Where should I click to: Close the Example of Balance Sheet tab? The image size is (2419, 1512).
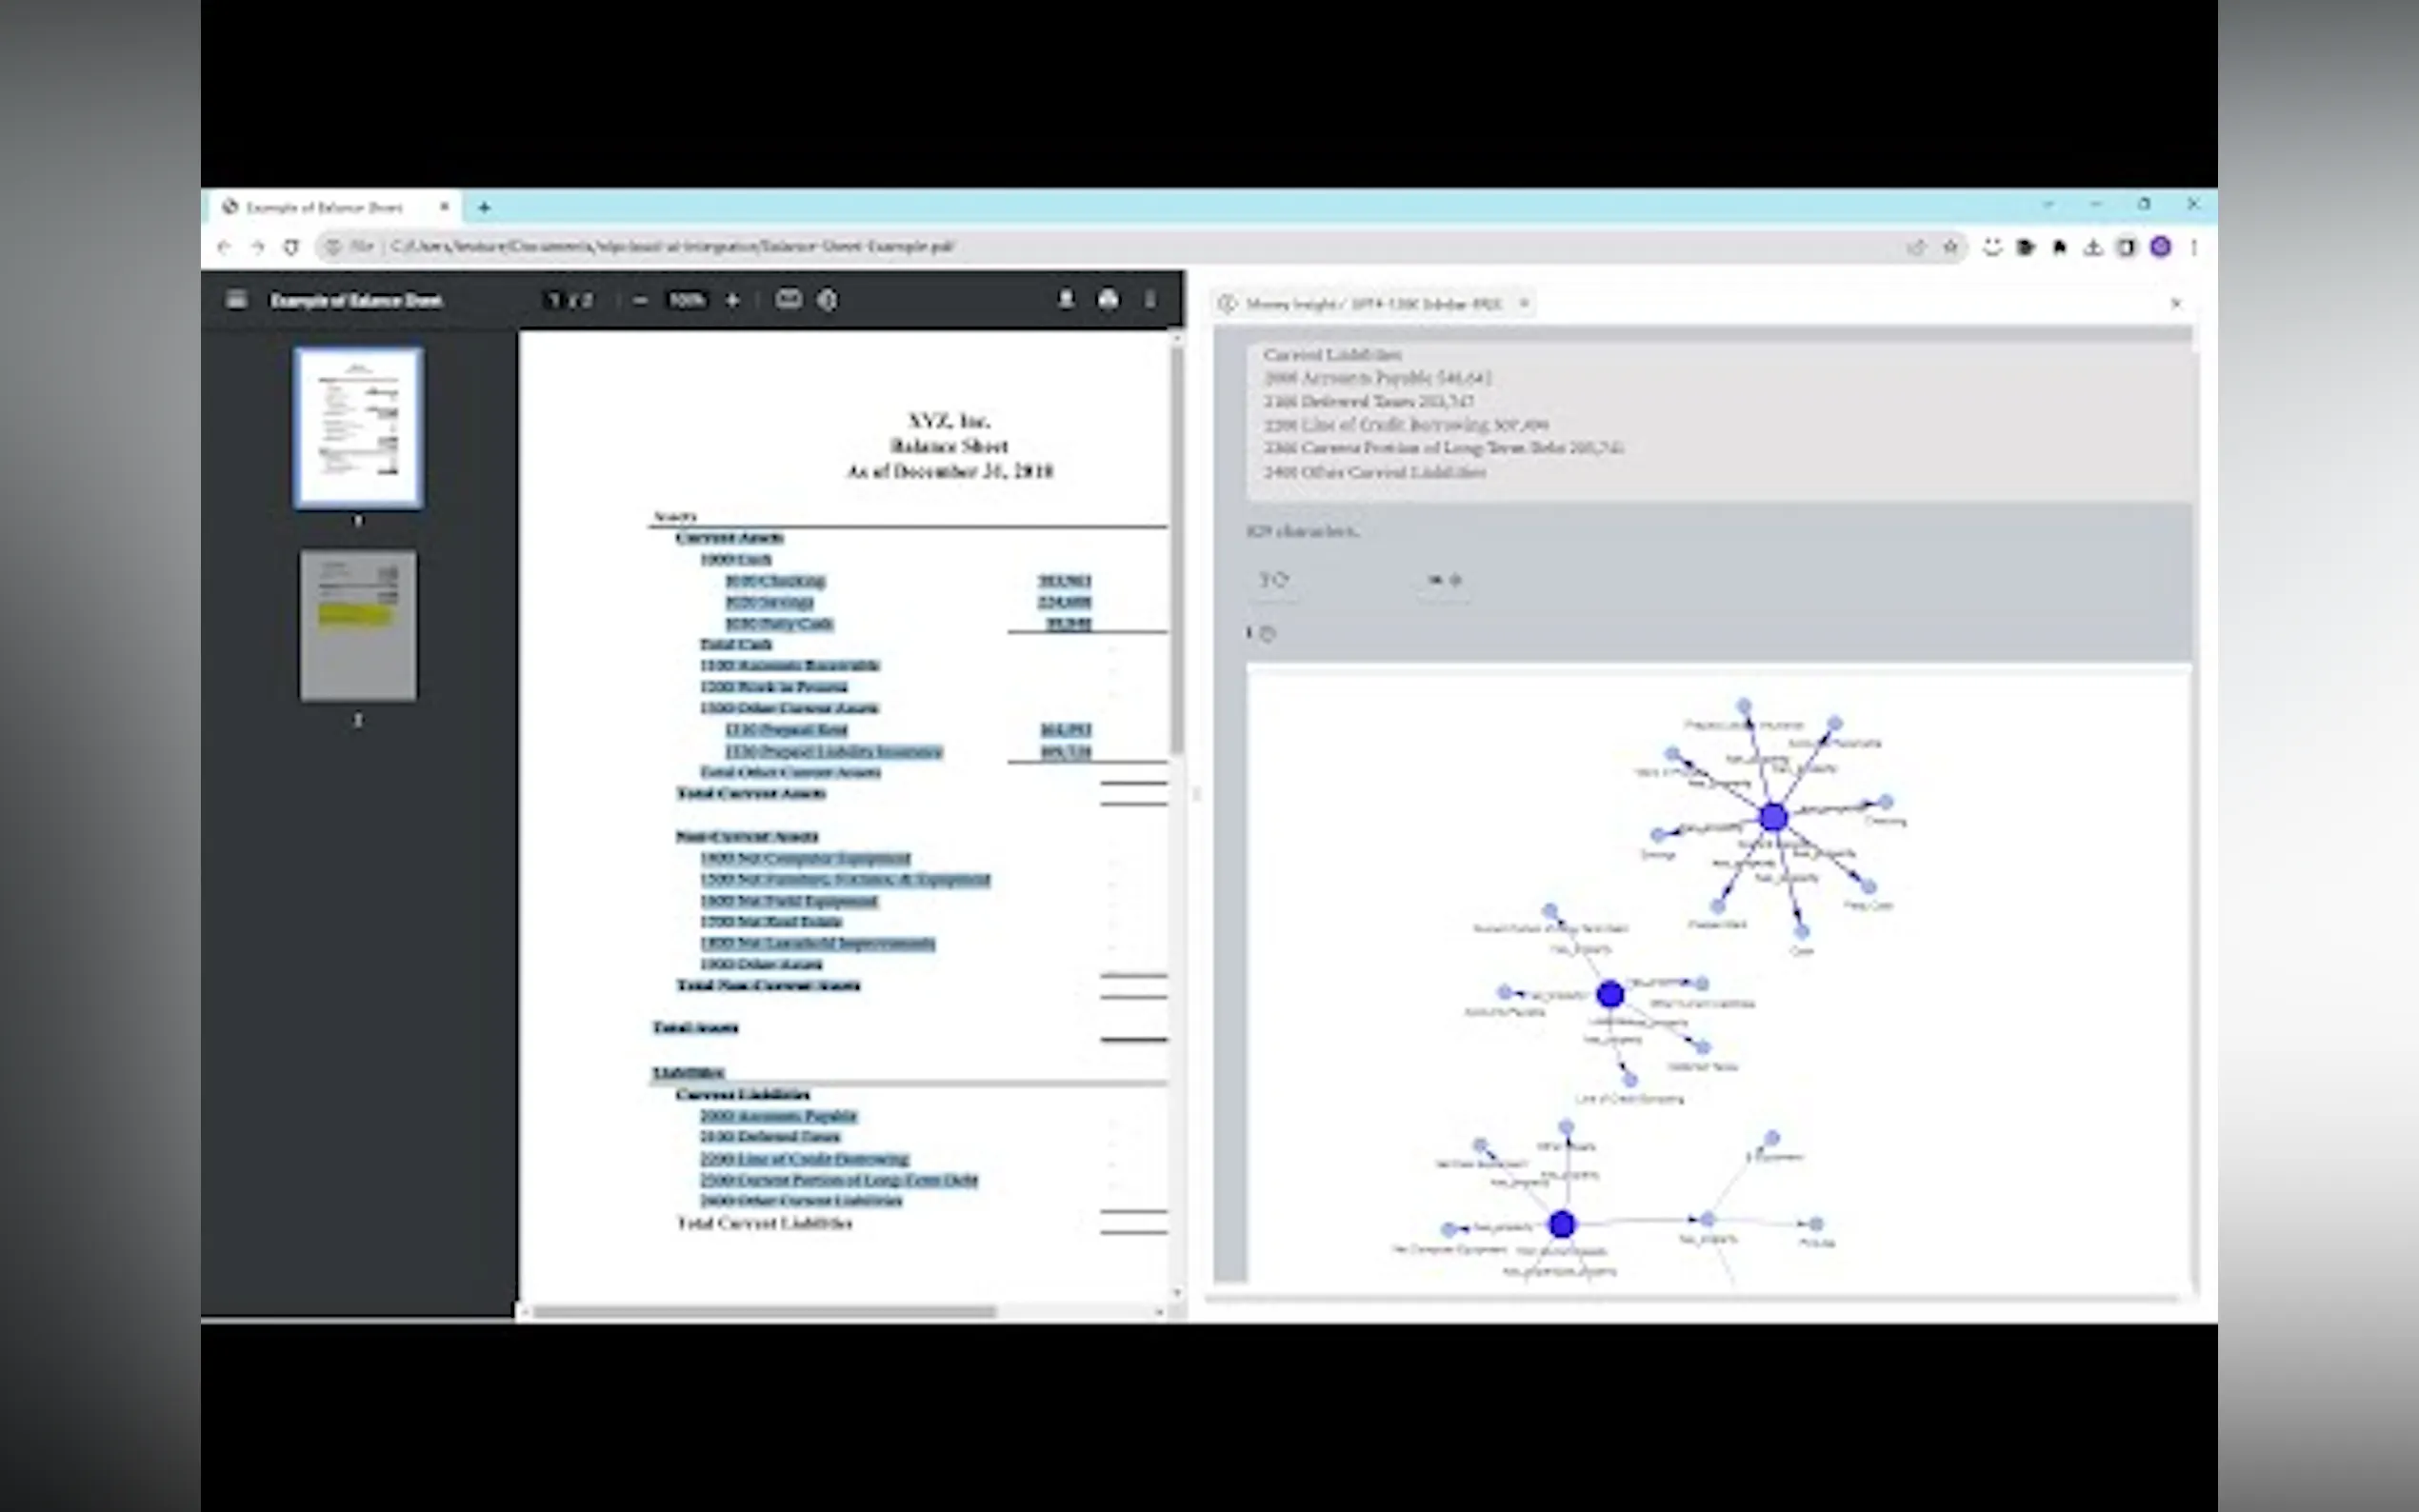444,207
